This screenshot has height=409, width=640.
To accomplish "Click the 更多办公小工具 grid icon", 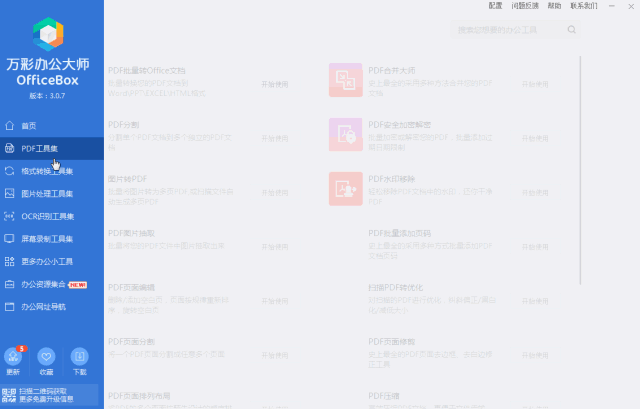I will (9, 262).
